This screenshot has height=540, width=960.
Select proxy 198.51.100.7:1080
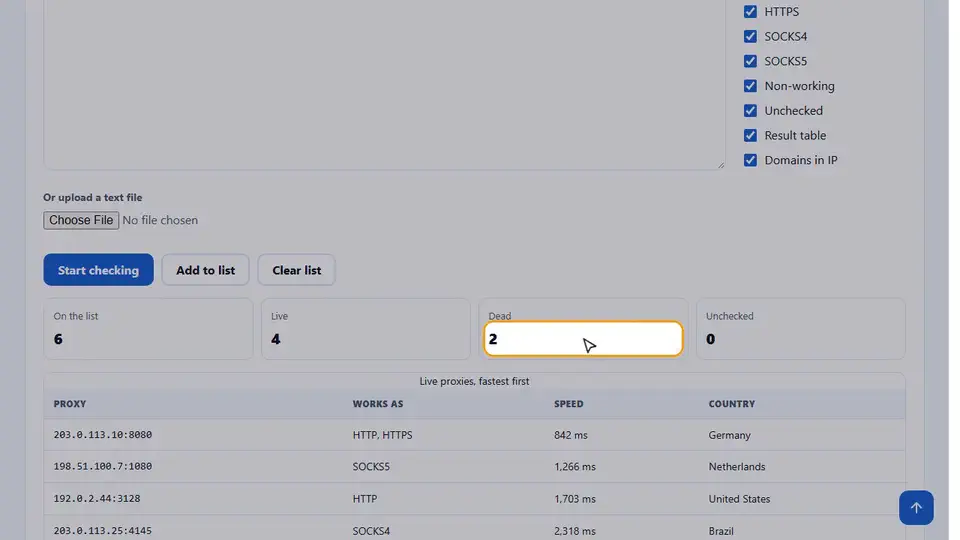pyautogui.click(x=103, y=467)
